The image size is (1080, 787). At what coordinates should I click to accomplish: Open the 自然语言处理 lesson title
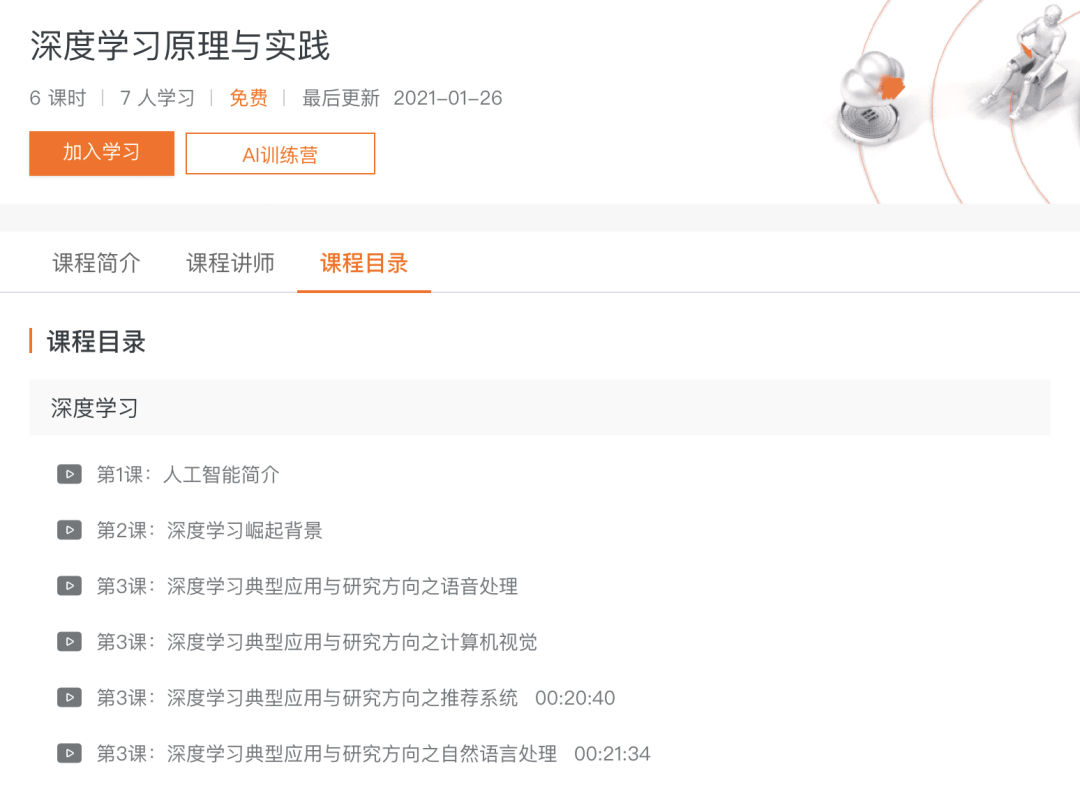326,753
